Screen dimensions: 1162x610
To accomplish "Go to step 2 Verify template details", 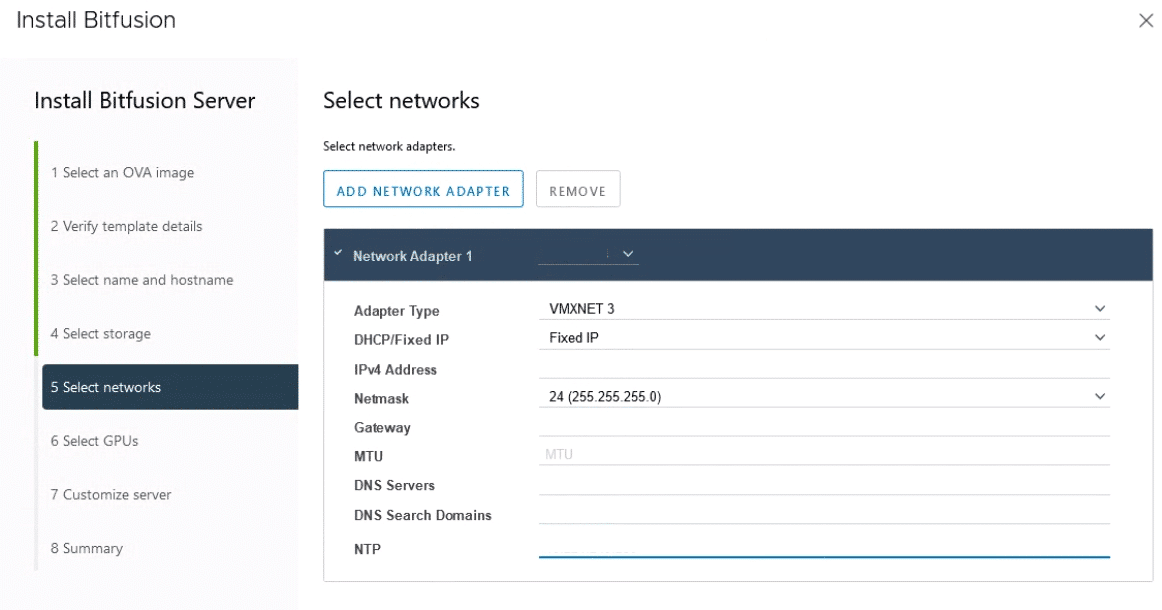I will 126,226.
